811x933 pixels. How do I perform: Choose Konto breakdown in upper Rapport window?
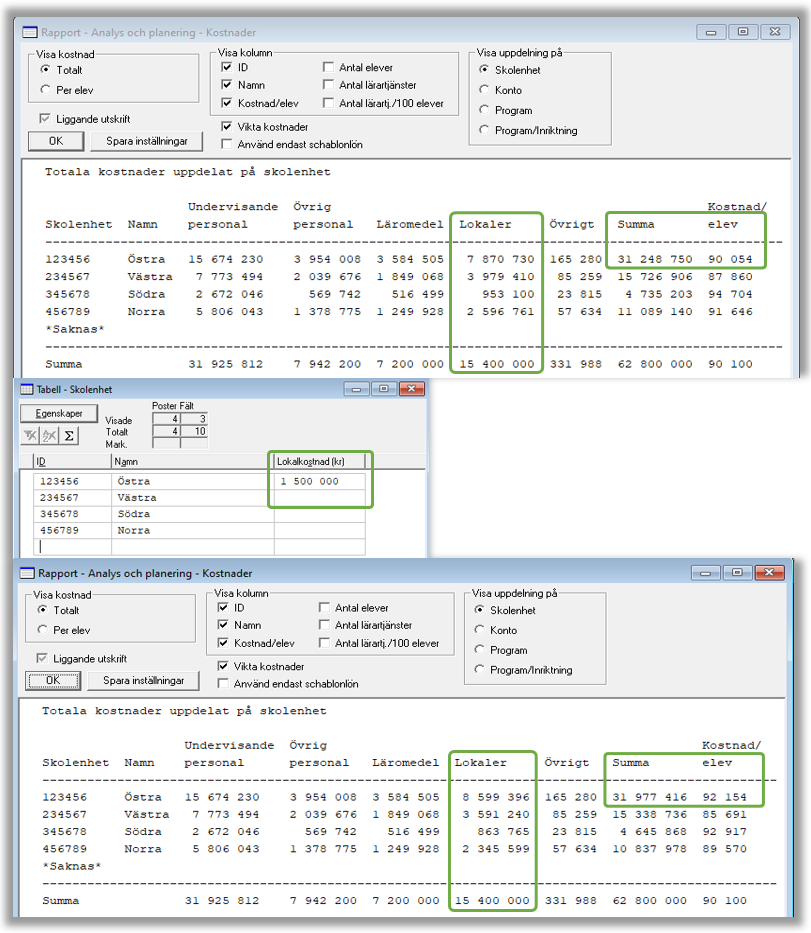(x=484, y=90)
